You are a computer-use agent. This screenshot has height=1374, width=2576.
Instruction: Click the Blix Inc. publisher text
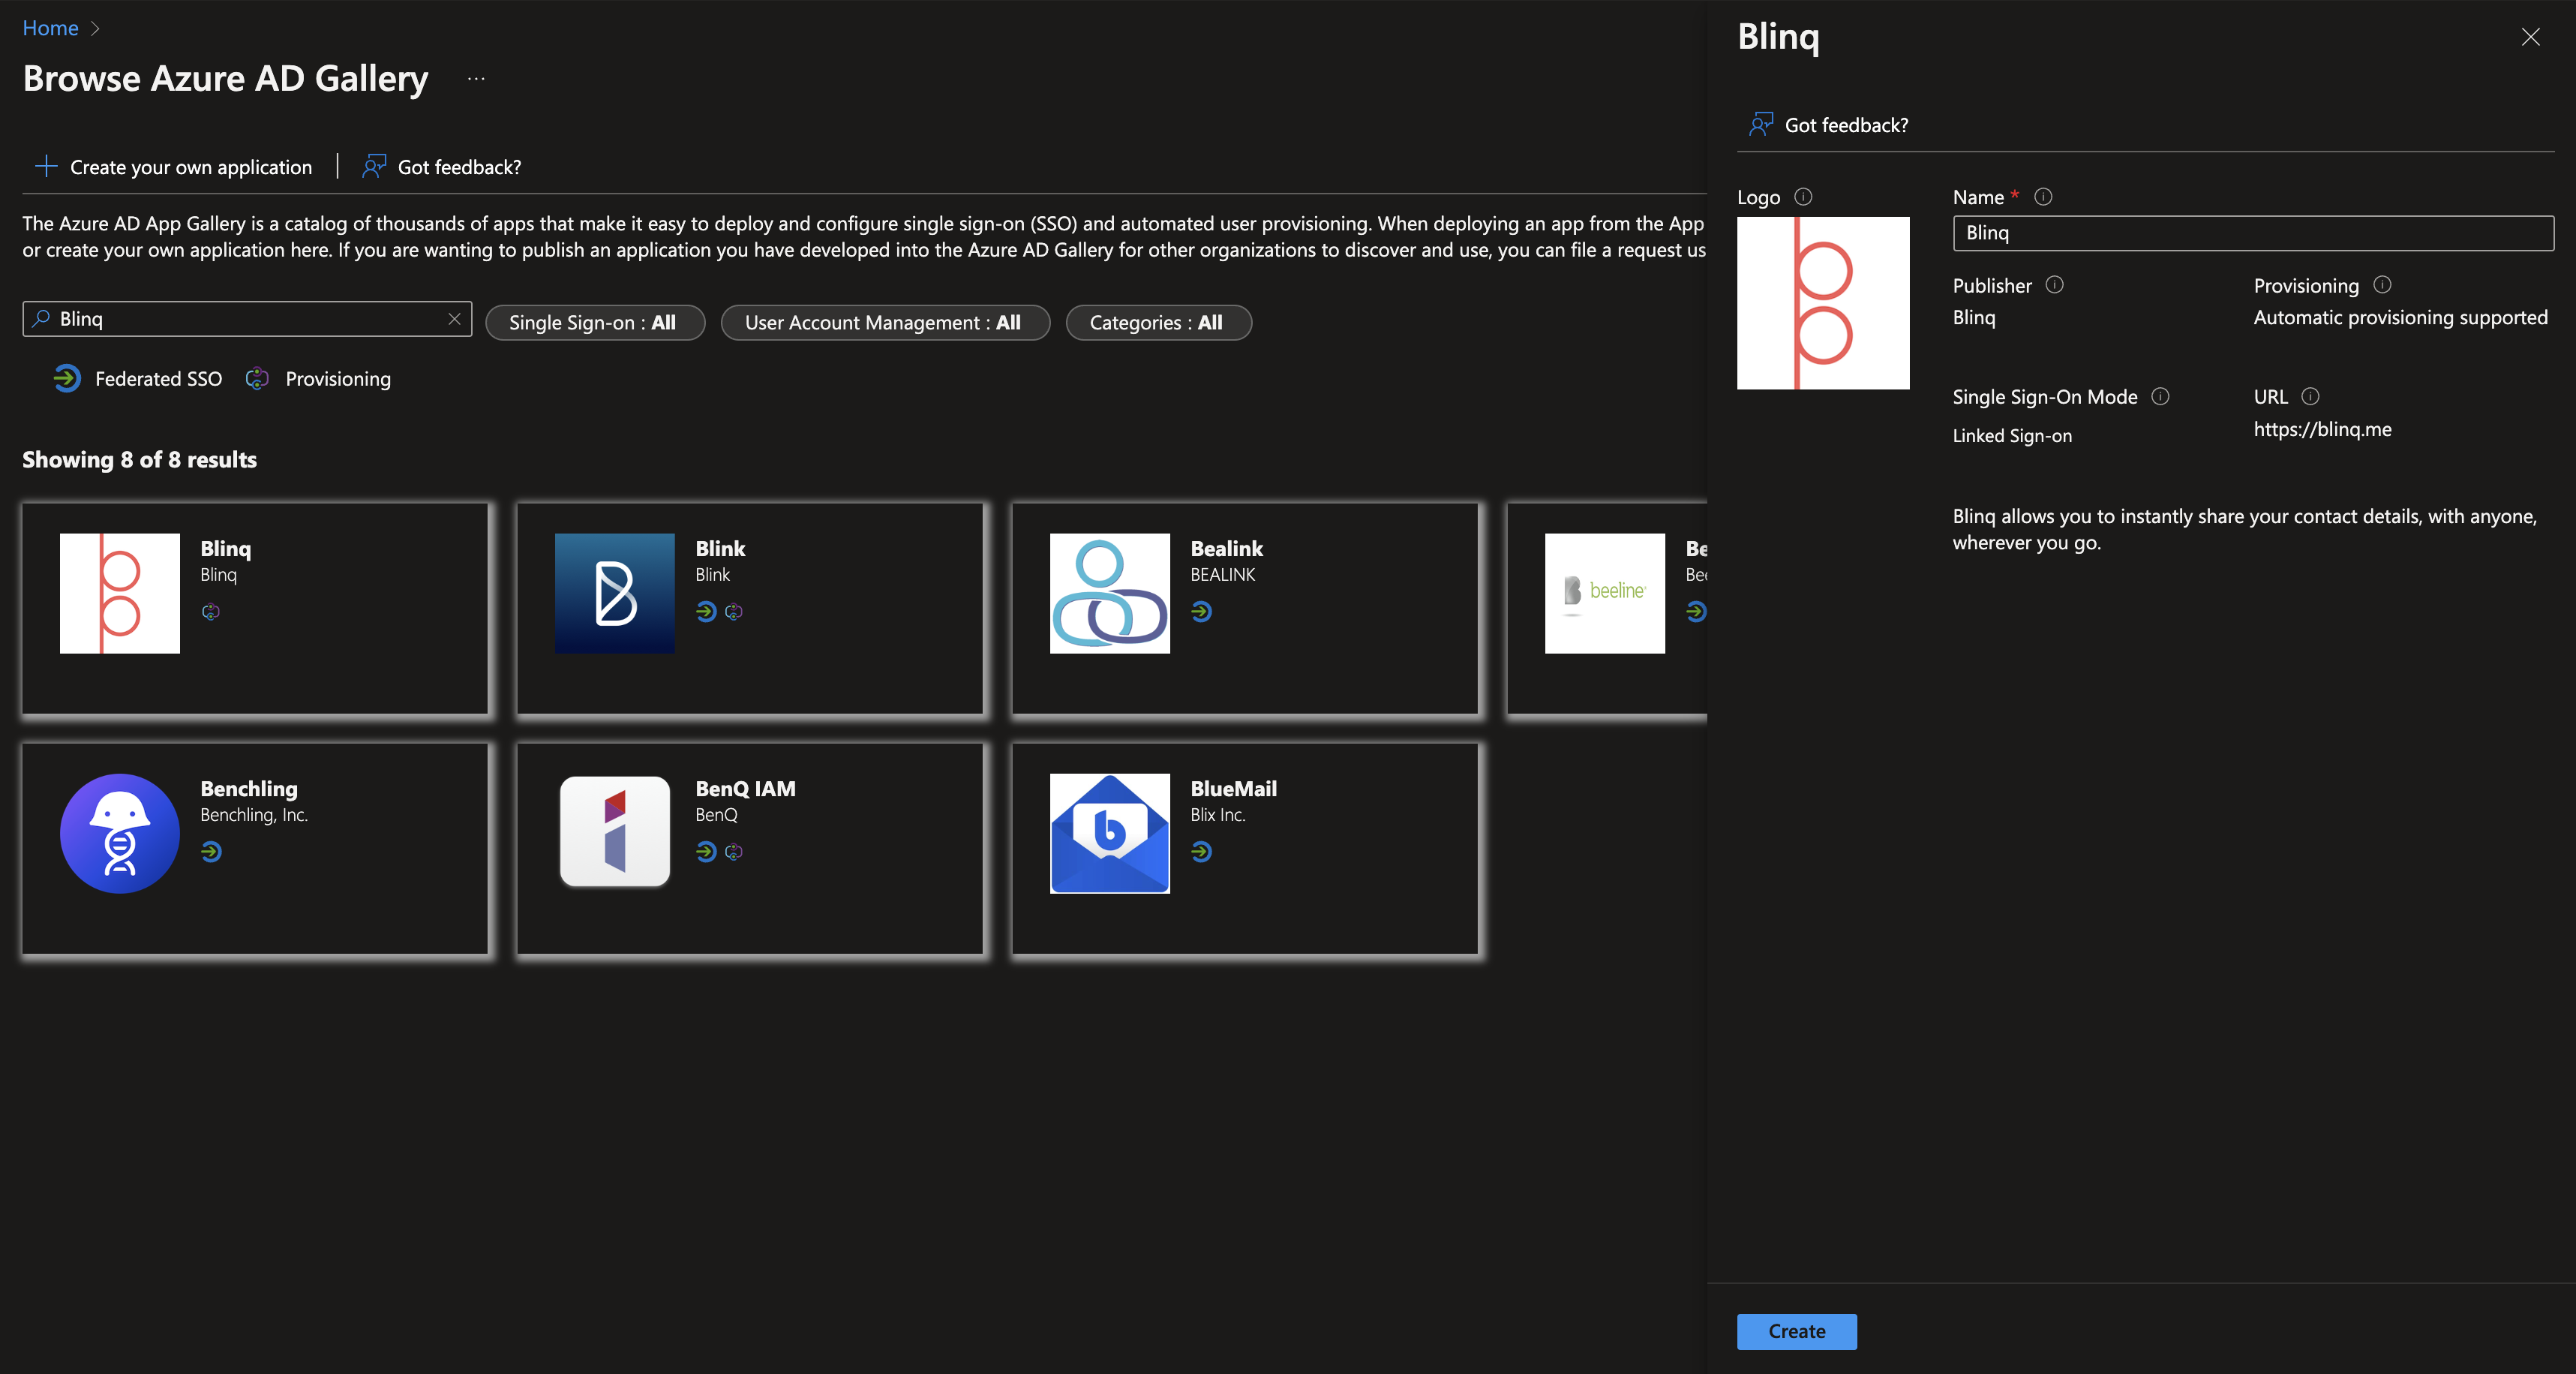point(1217,814)
